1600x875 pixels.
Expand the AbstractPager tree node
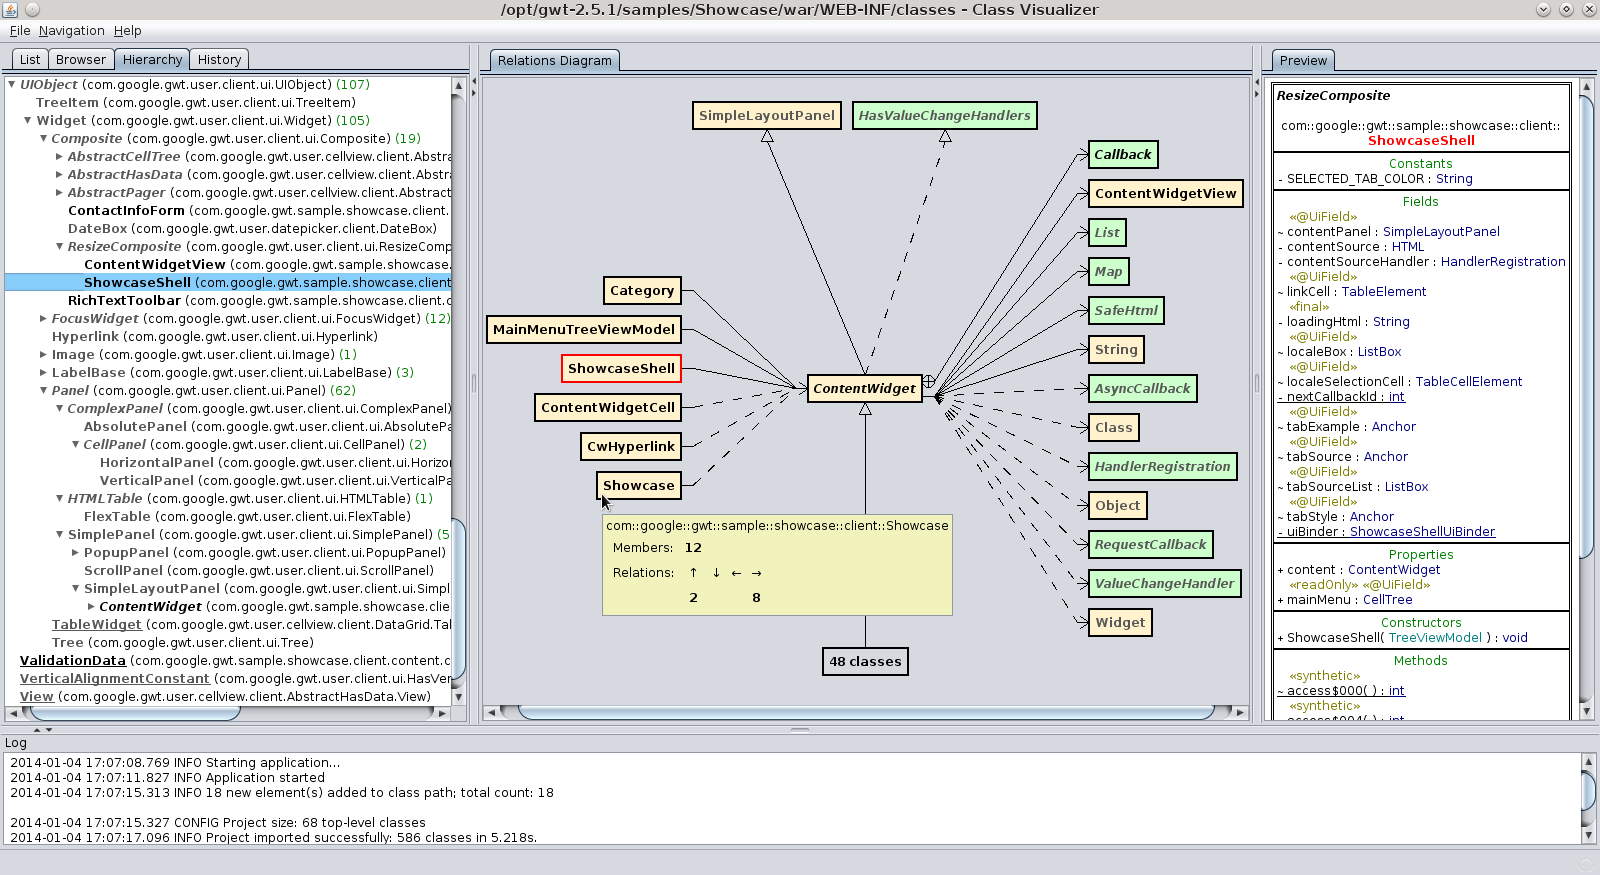(59, 193)
